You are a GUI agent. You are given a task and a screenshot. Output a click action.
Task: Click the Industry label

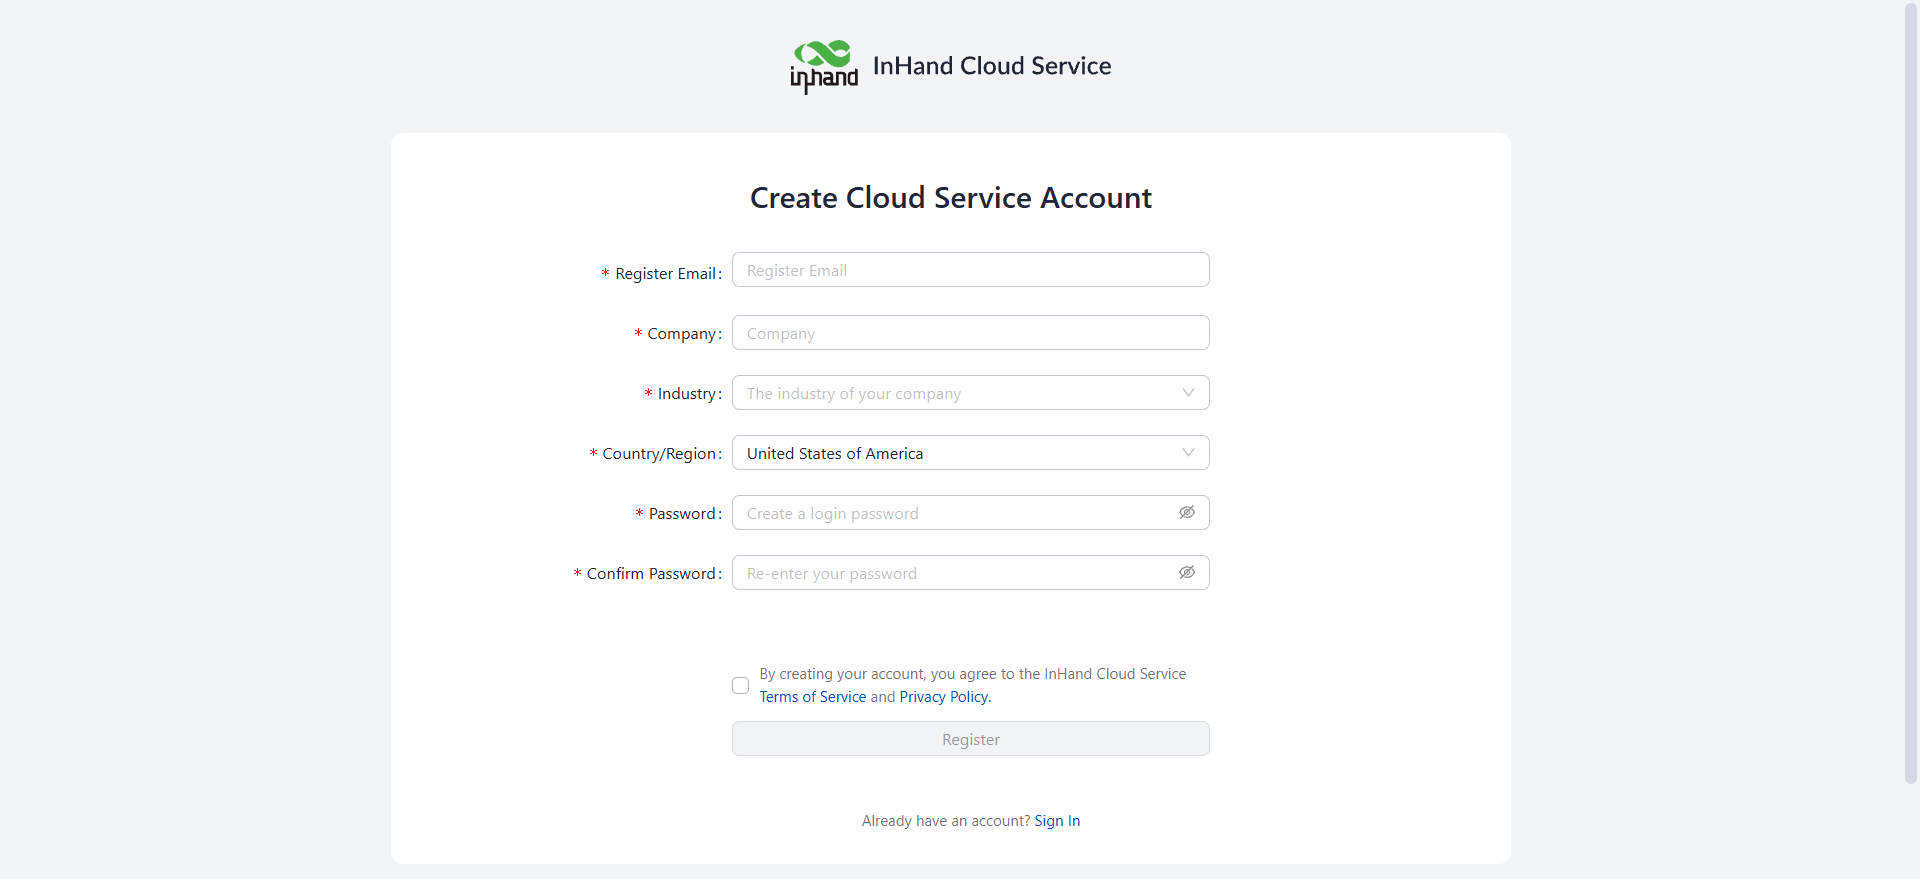point(687,394)
